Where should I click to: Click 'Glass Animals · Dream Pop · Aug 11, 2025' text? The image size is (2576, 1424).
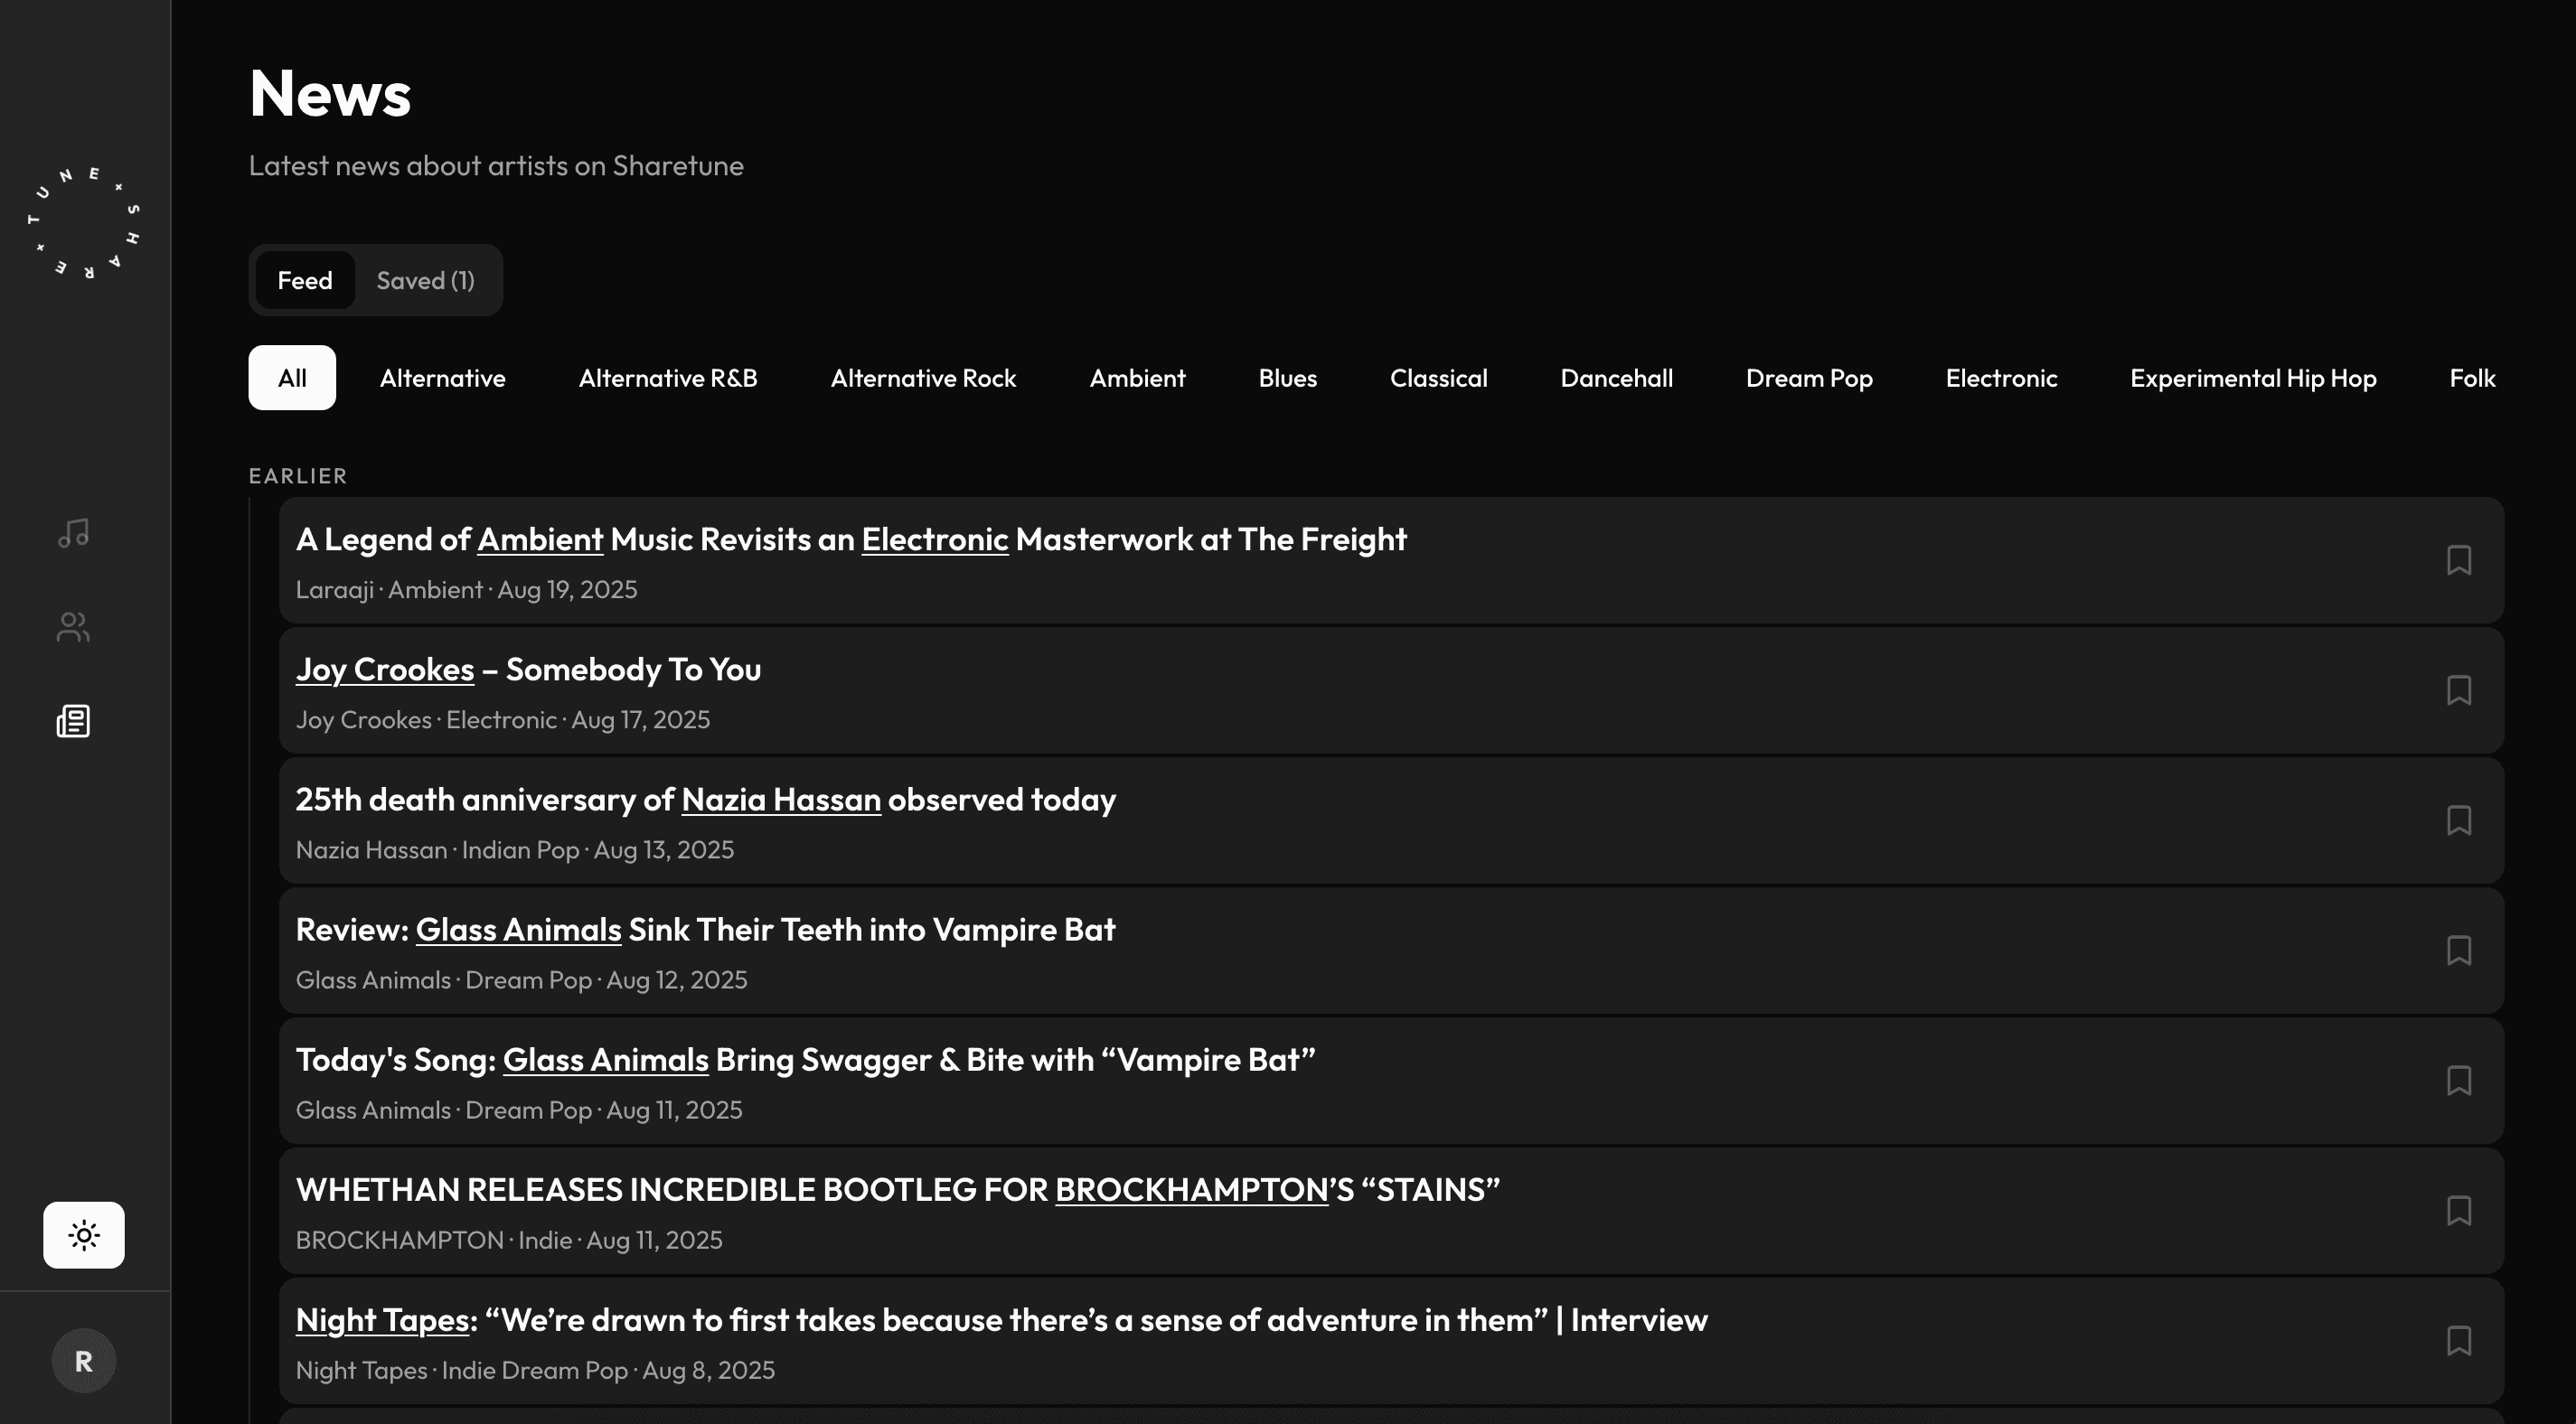[x=519, y=1110]
